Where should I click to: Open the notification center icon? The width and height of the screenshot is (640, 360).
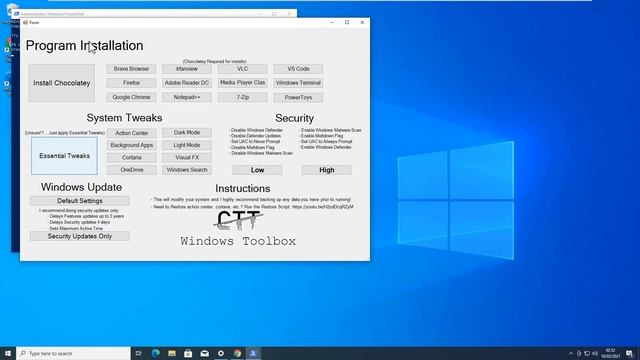click(x=630, y=353)
